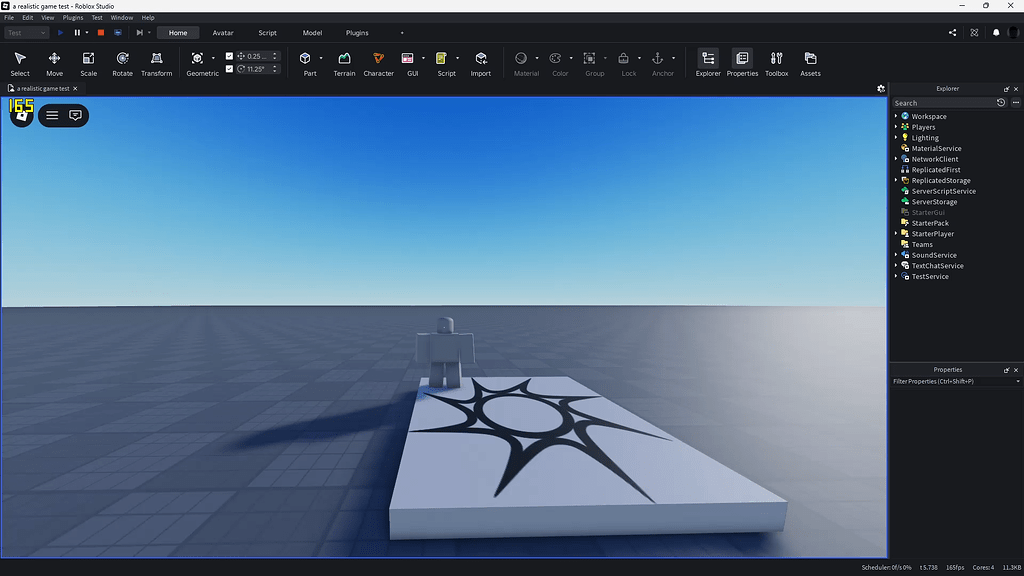Screen dimensions: 1024x576
Task: Open the Part type dropdown arrow
Action: coord(321,58)
